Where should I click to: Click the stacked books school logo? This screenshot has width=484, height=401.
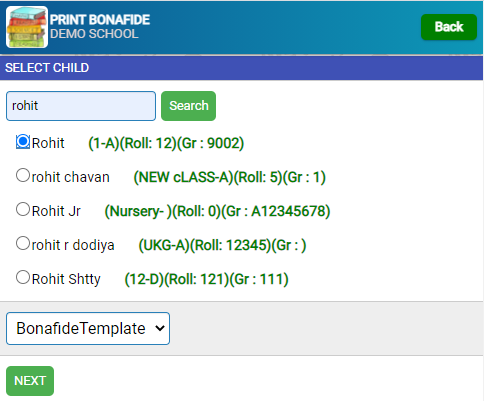(x=27, y=27)
